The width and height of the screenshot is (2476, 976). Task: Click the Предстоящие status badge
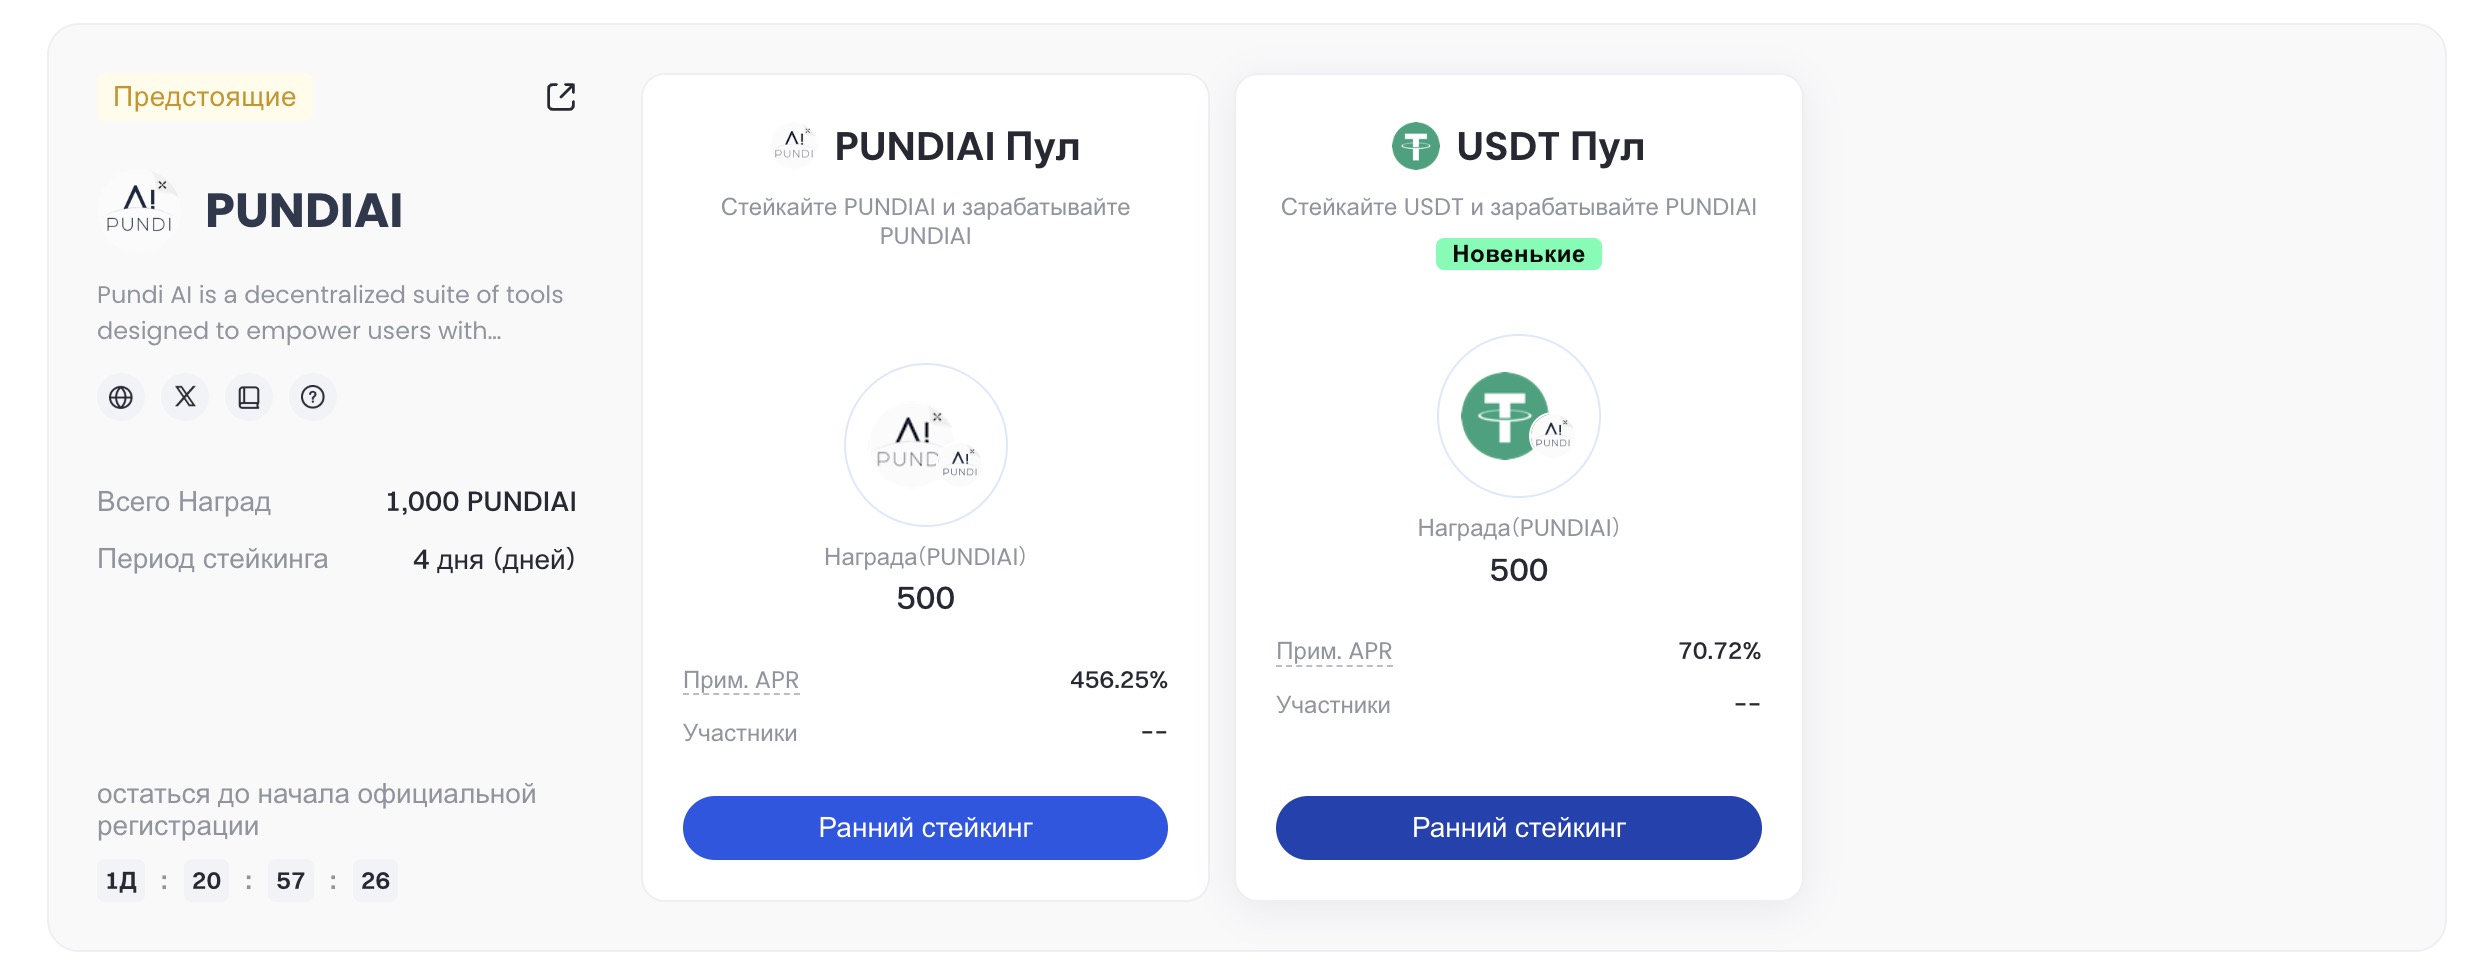coord(205,97)
